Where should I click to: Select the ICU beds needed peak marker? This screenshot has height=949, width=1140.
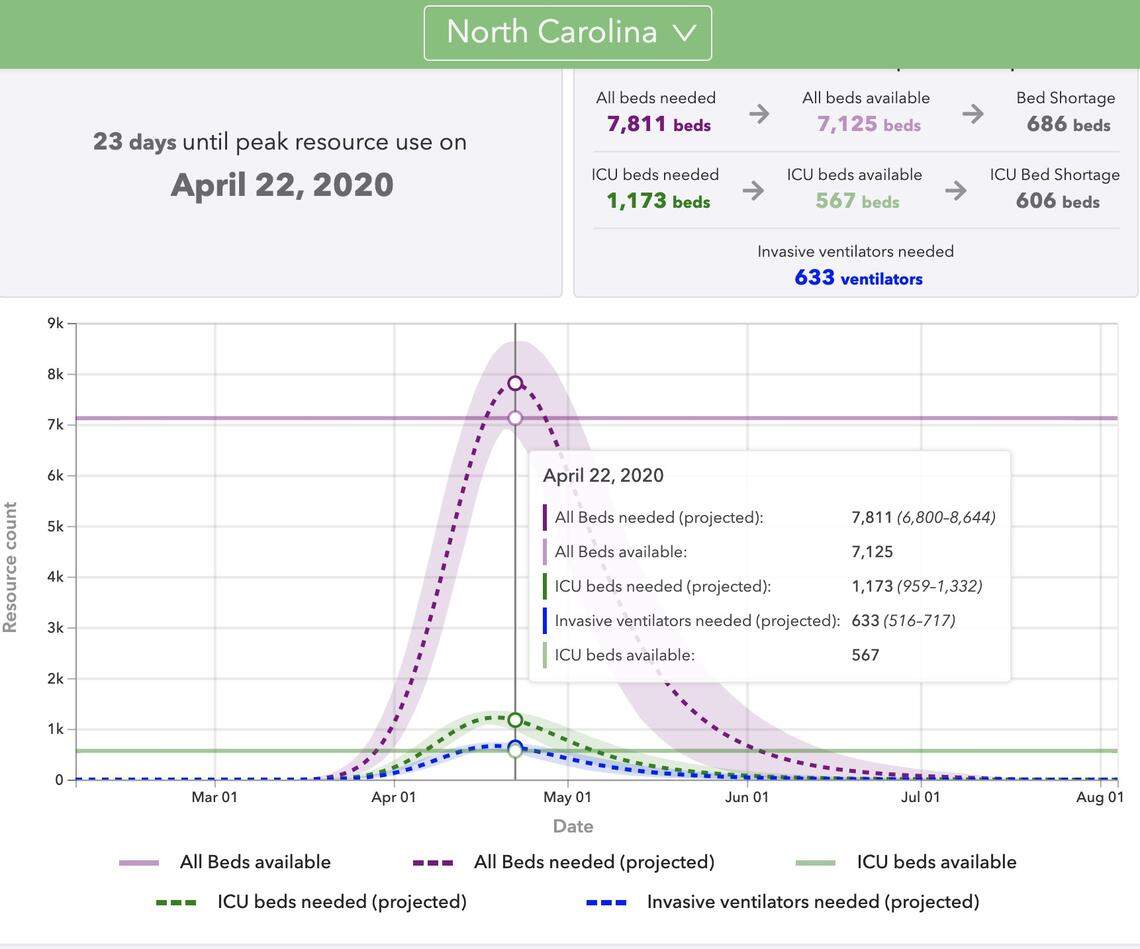(x=514, y=717)
